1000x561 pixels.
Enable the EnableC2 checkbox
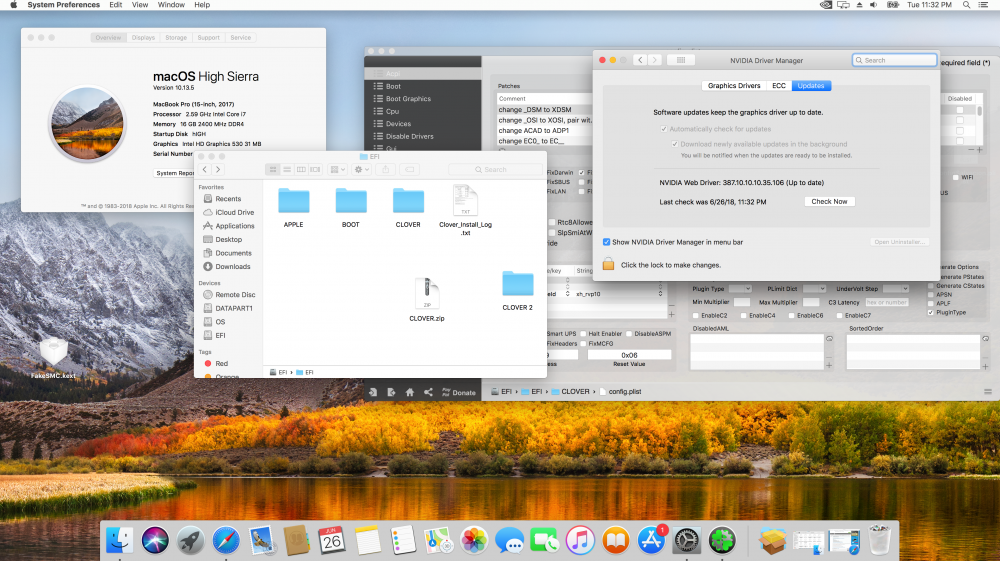(696, 316)
